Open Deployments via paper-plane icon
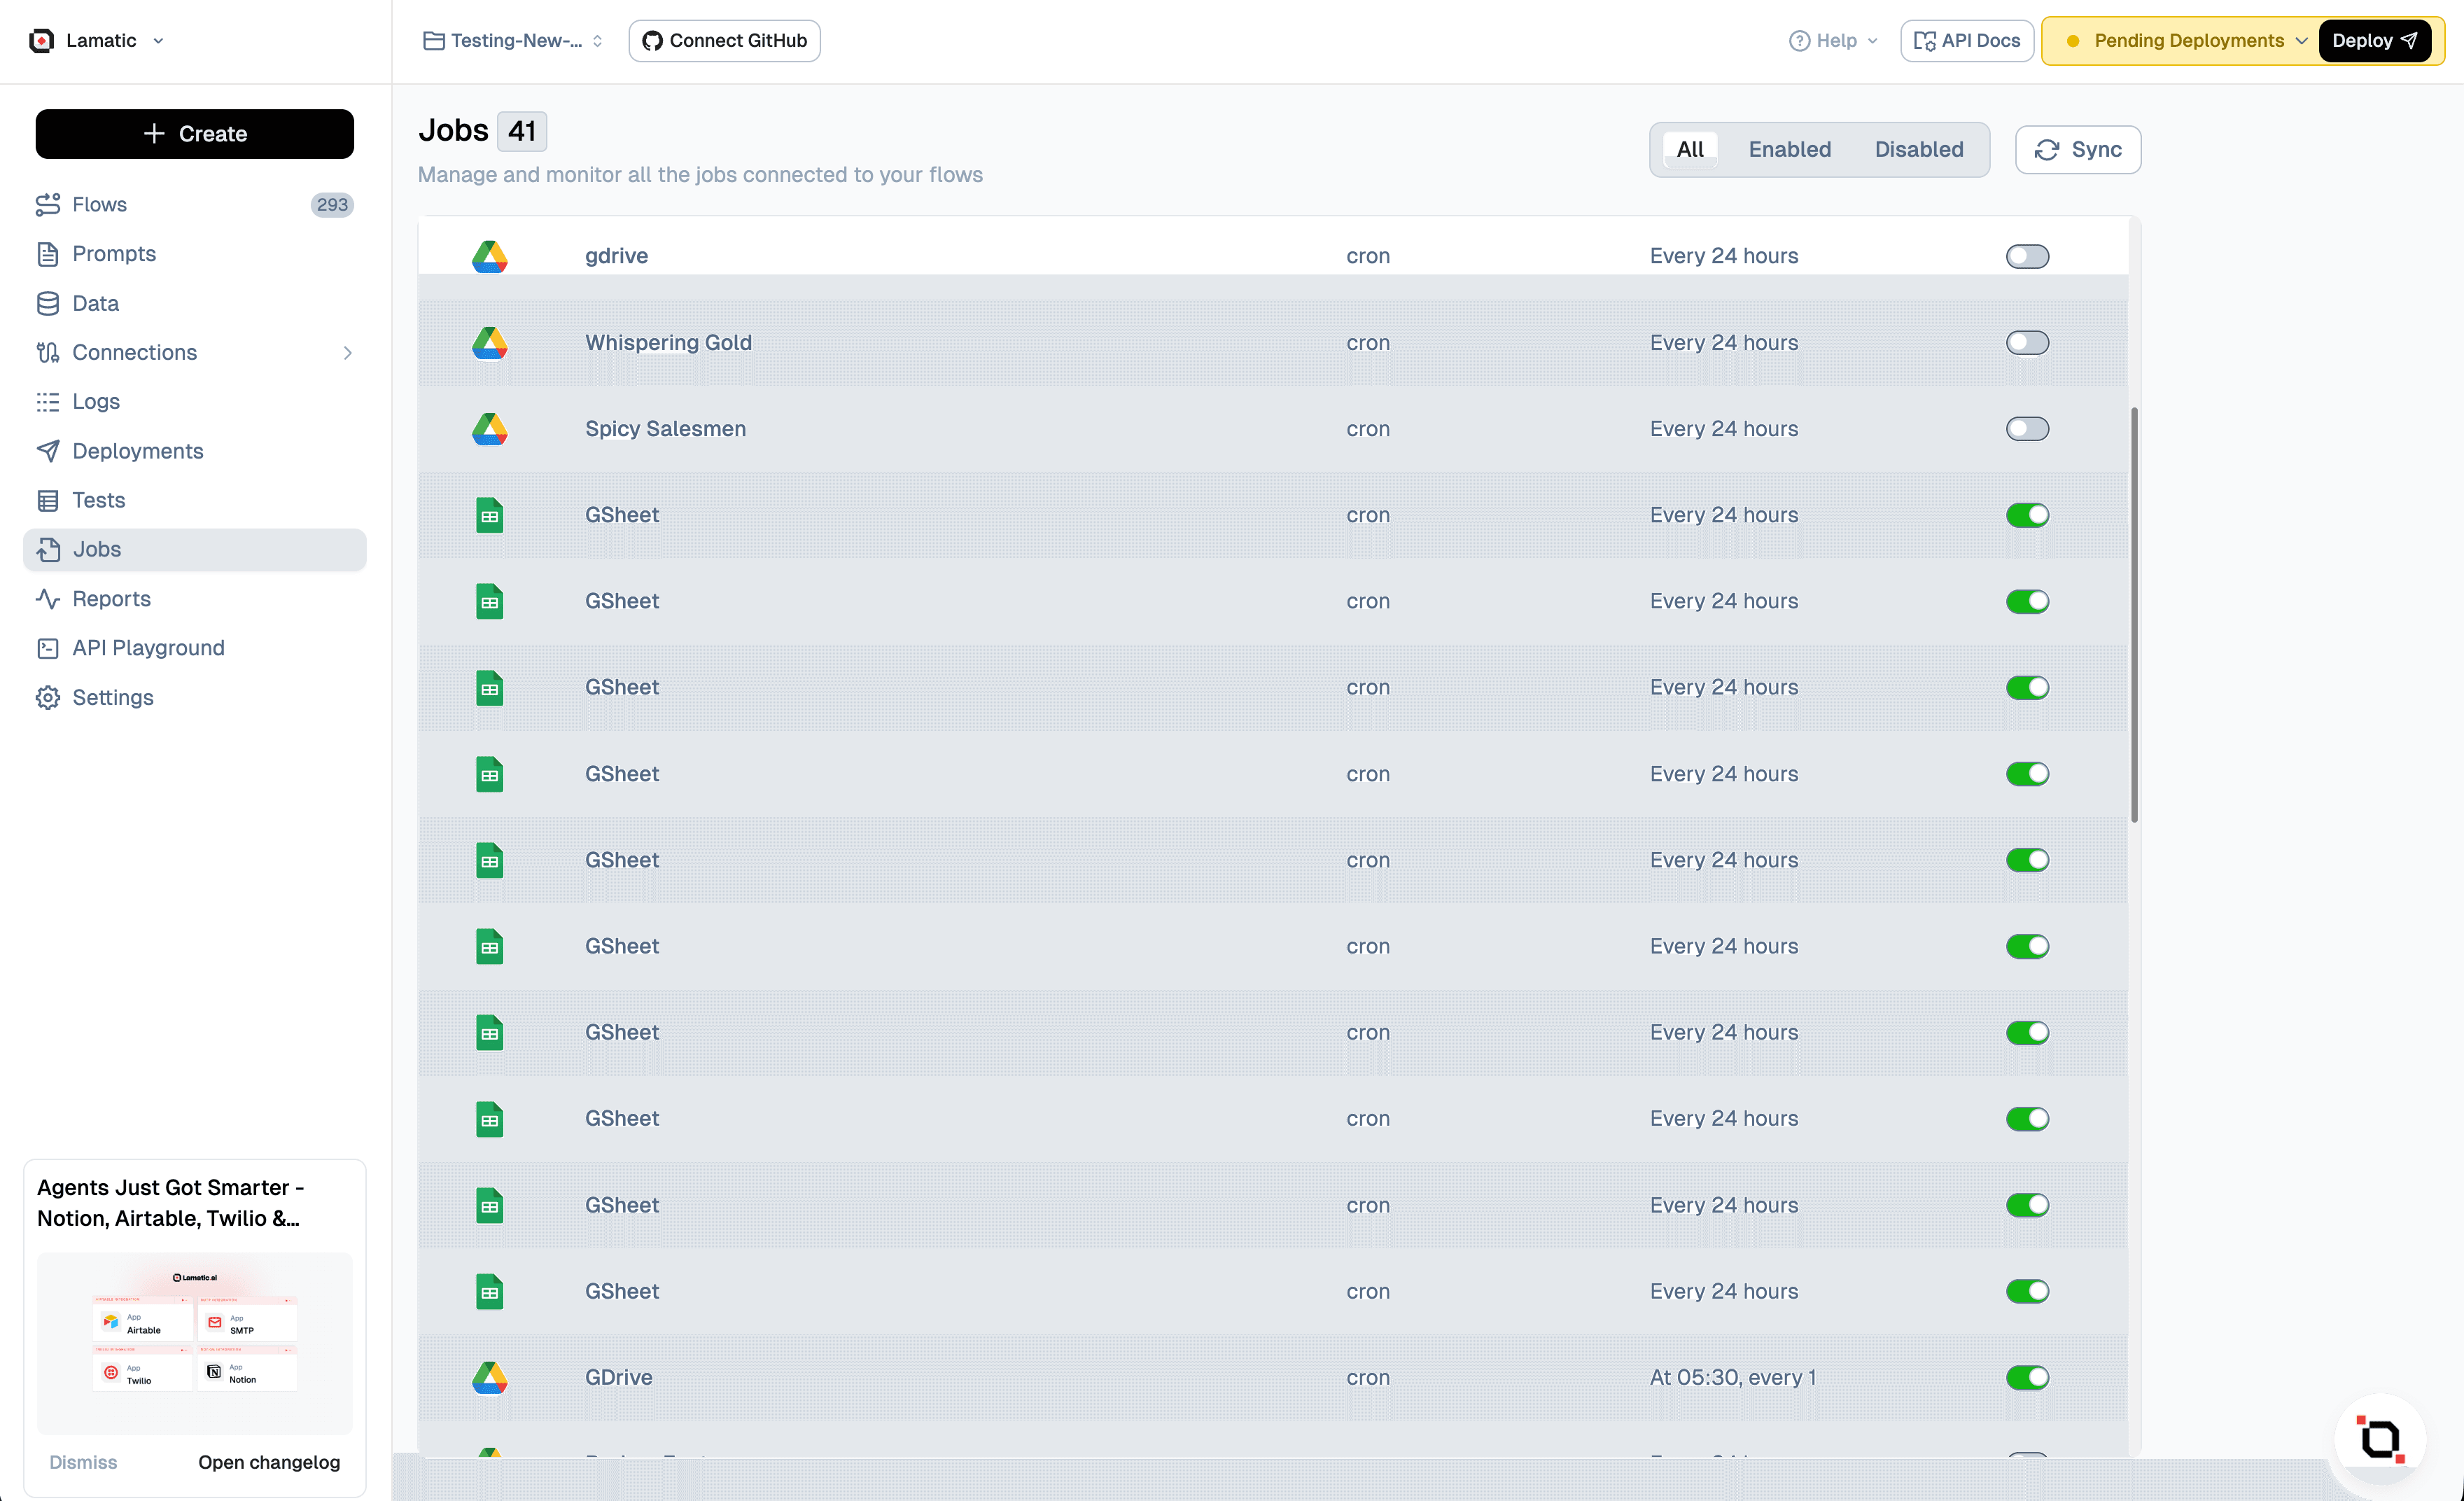The height and width of the screenshot is (1501, 2464). tap(48, 451)
